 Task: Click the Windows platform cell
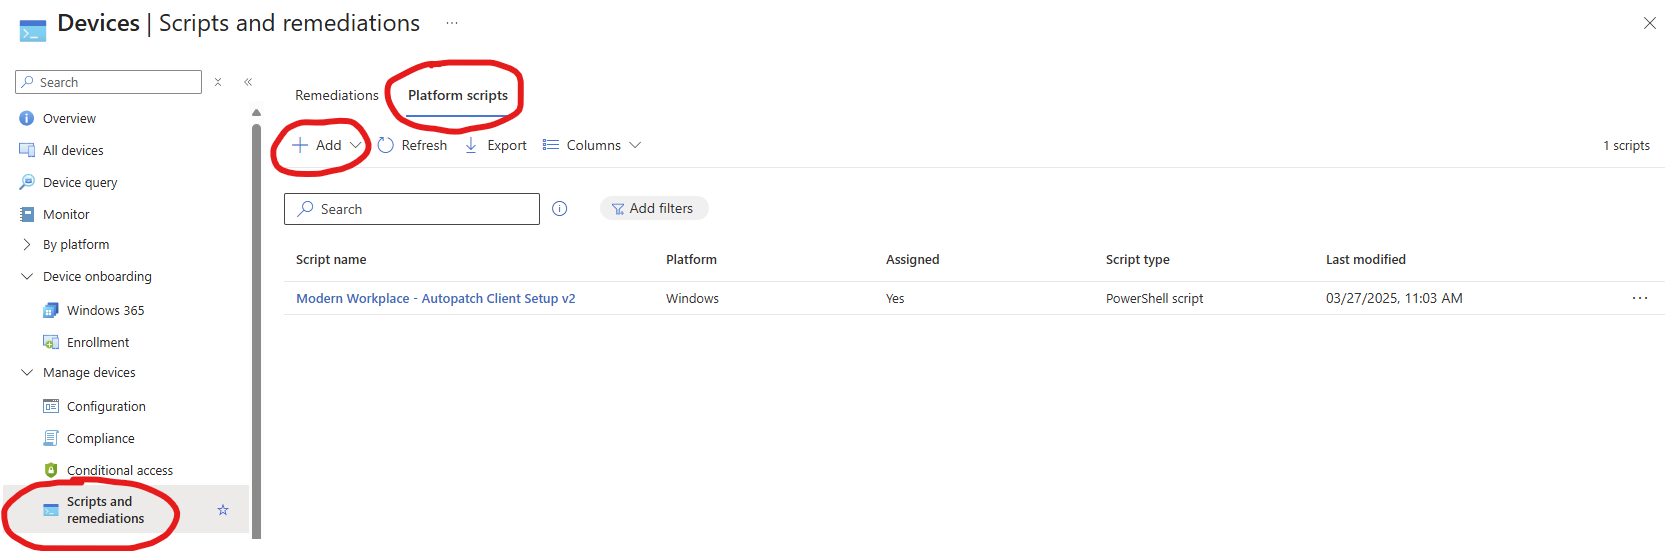[x=692, y=298]
